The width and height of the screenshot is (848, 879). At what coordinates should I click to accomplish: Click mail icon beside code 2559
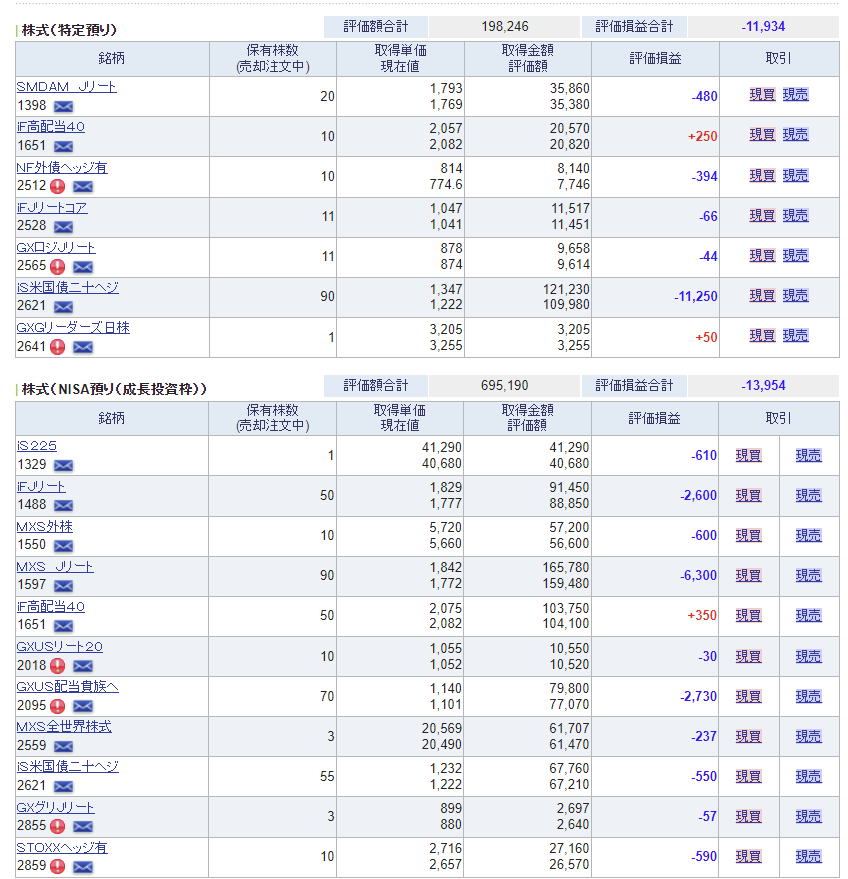[63, 746]
